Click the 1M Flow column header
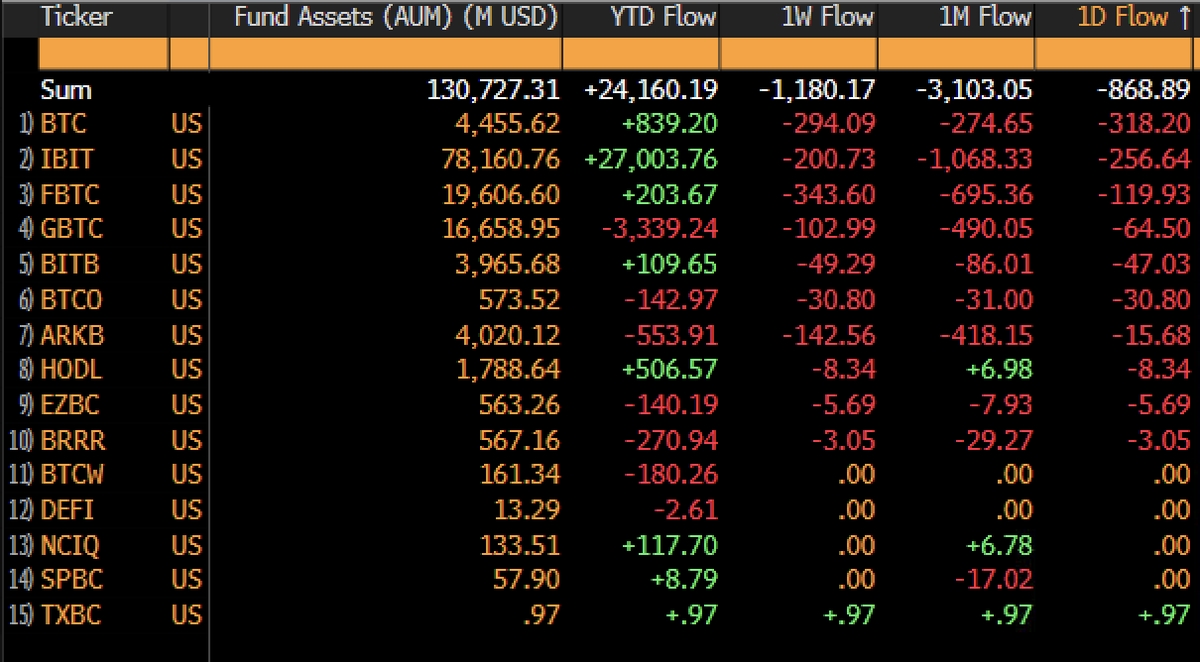Screen dimensions: 1200x662 985,17
